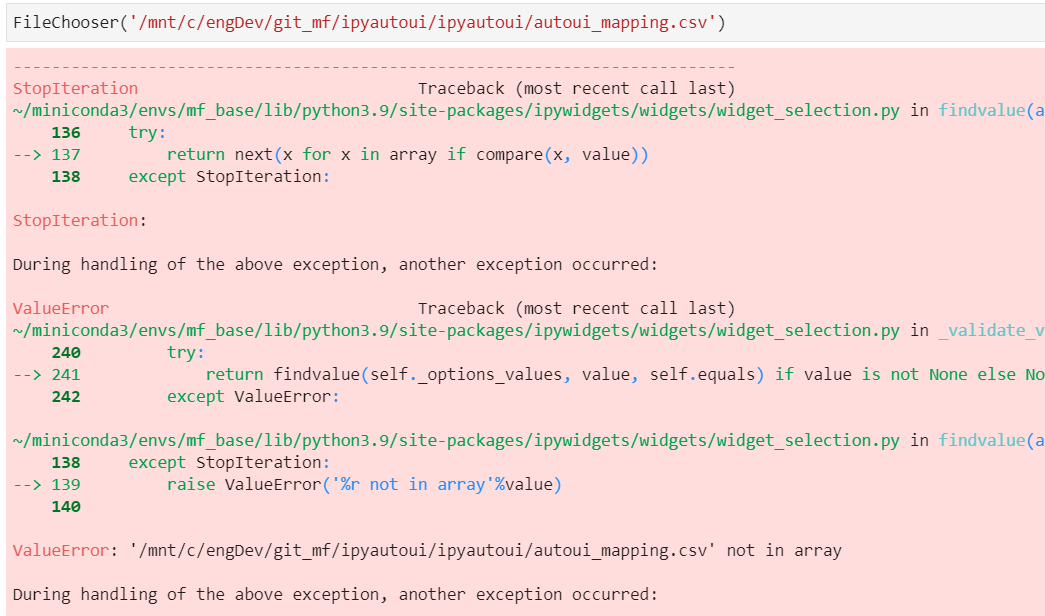Click the final 'ValueError: ... not in array' message
The width and height of the screenshot is (1045, 616).
pos(427,551)
